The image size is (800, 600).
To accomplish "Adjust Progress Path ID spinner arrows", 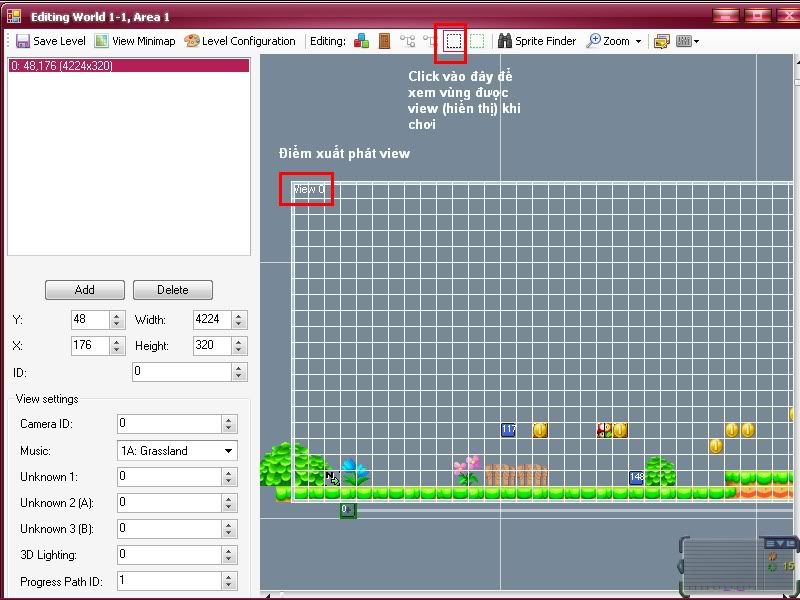I will tap(229, 581).
